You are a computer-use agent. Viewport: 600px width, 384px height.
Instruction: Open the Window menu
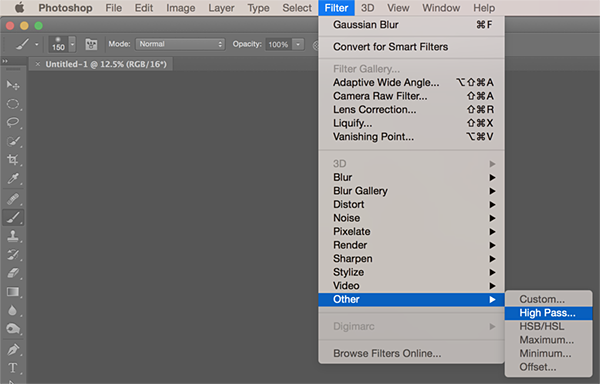[441, 8]
